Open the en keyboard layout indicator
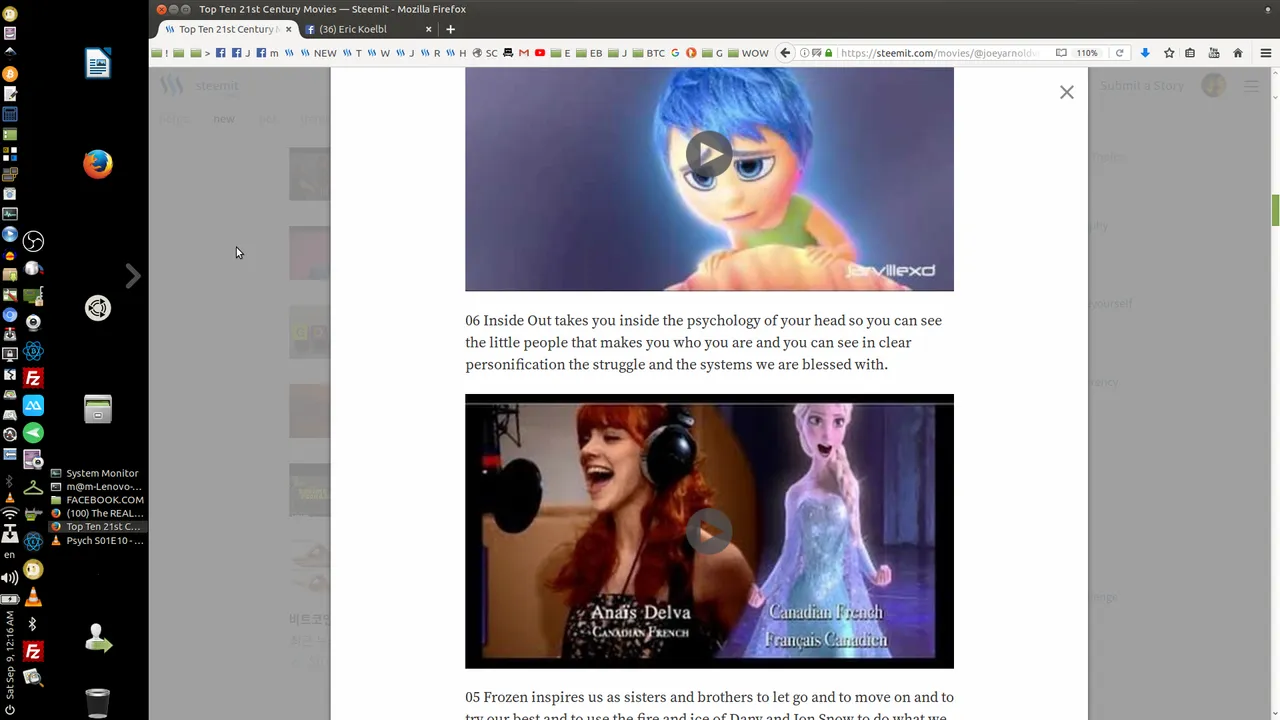This screenshot has width=1280, height=720. [x=10, y=555]
